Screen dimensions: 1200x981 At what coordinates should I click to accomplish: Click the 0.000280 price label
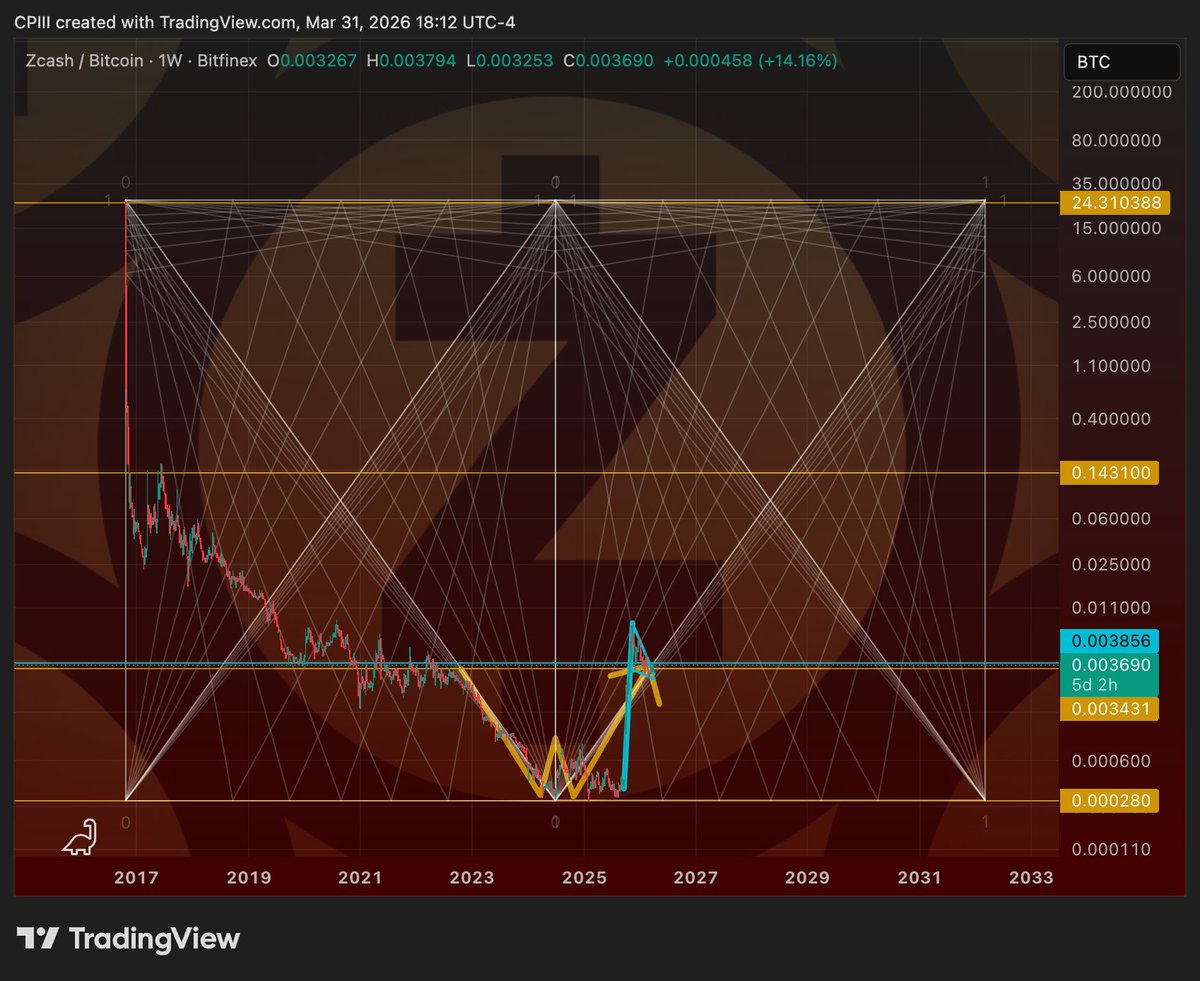1109,800
